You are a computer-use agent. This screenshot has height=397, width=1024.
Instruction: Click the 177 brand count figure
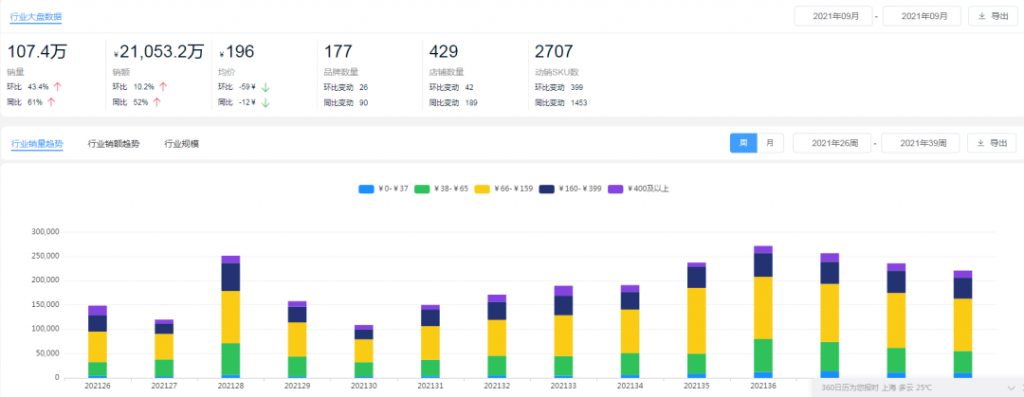338,52
